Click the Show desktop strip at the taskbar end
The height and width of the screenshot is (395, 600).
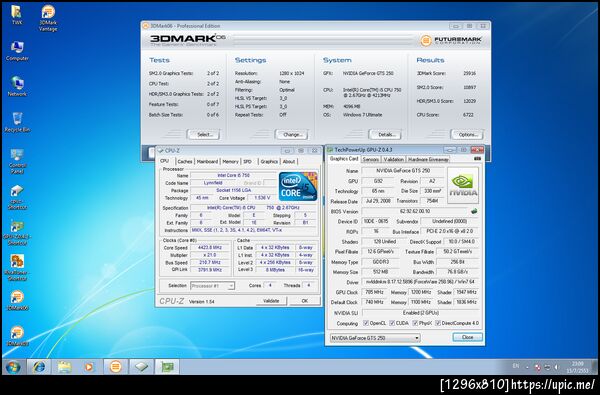596,367
